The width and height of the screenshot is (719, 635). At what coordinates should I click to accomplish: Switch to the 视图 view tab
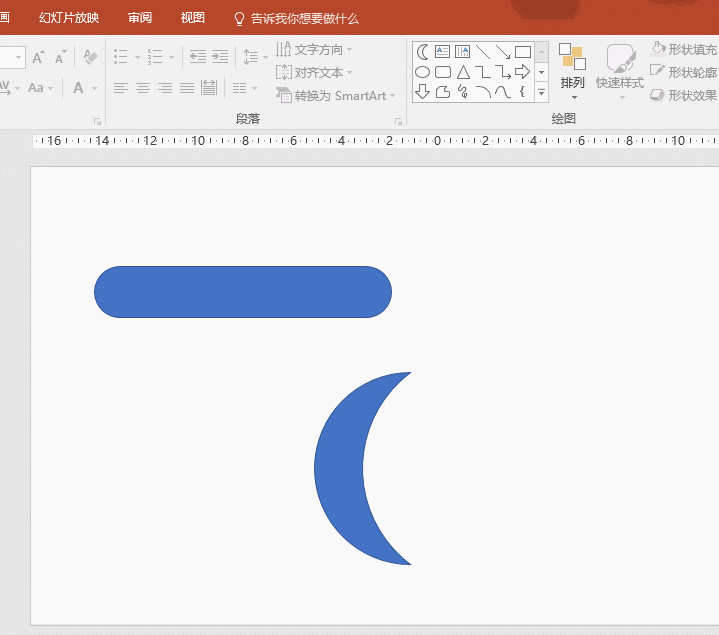coord(192,18)
